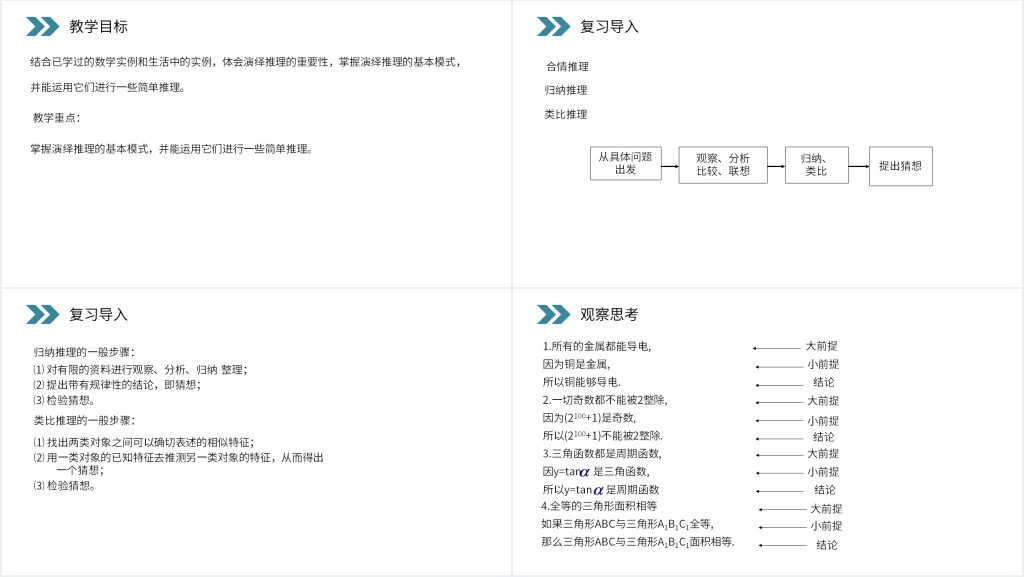Click 检验猜想 step under 类比推理 steps

[64, 486]
